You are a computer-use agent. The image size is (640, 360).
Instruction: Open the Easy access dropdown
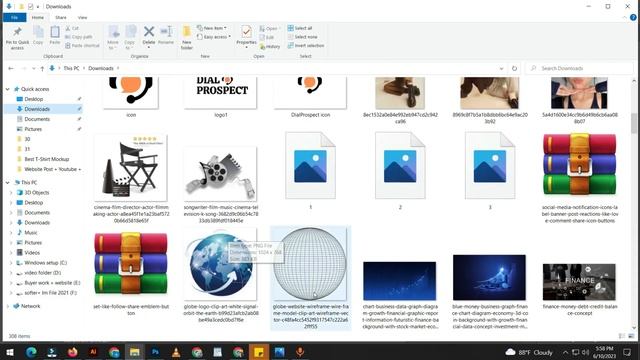click(214, 37)
